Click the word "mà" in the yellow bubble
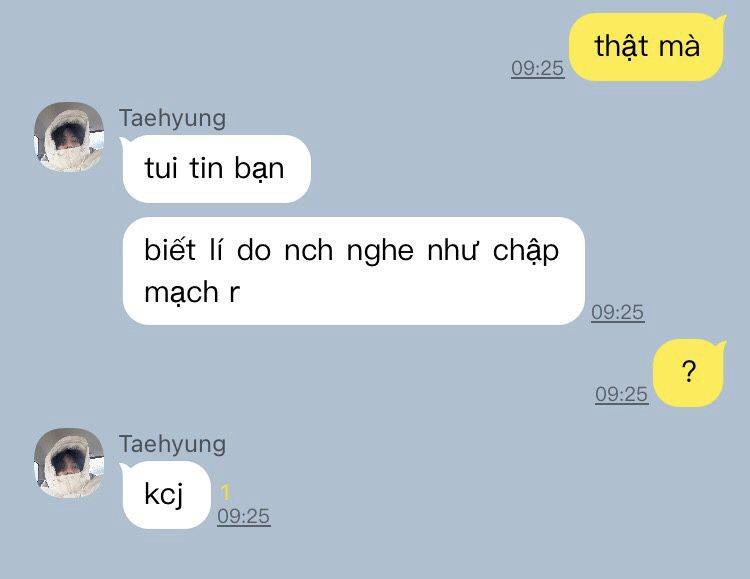Viewport: 750px width, 579px height. coord(679,46)
